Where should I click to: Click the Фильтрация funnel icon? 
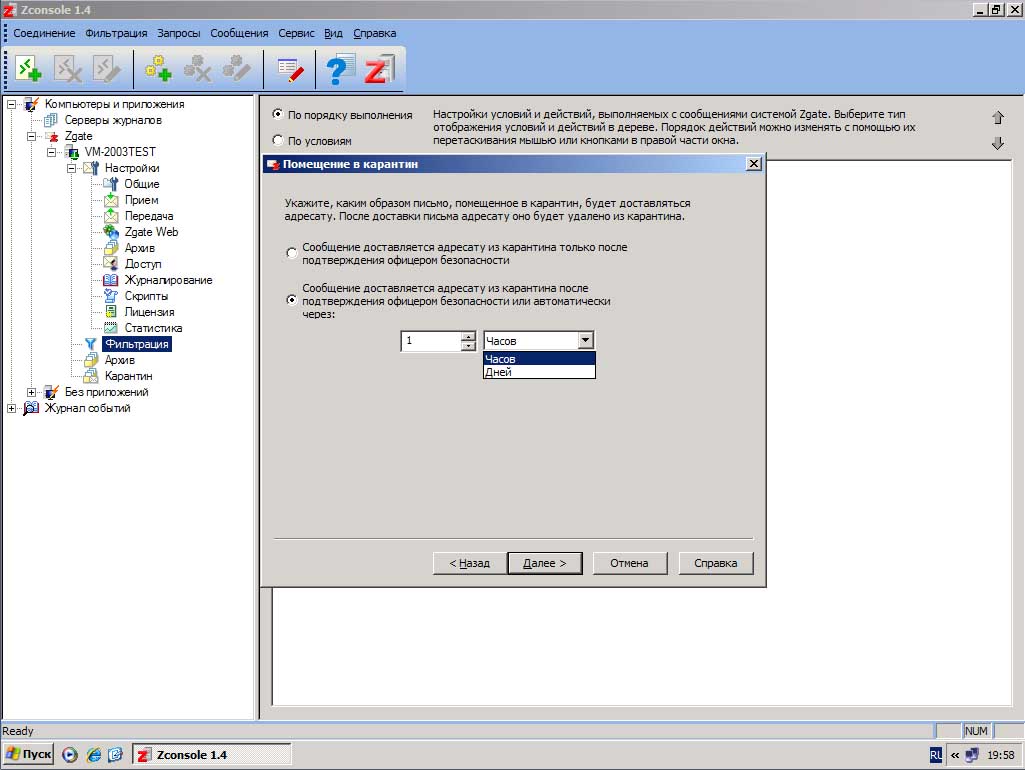tap(91, 344)
